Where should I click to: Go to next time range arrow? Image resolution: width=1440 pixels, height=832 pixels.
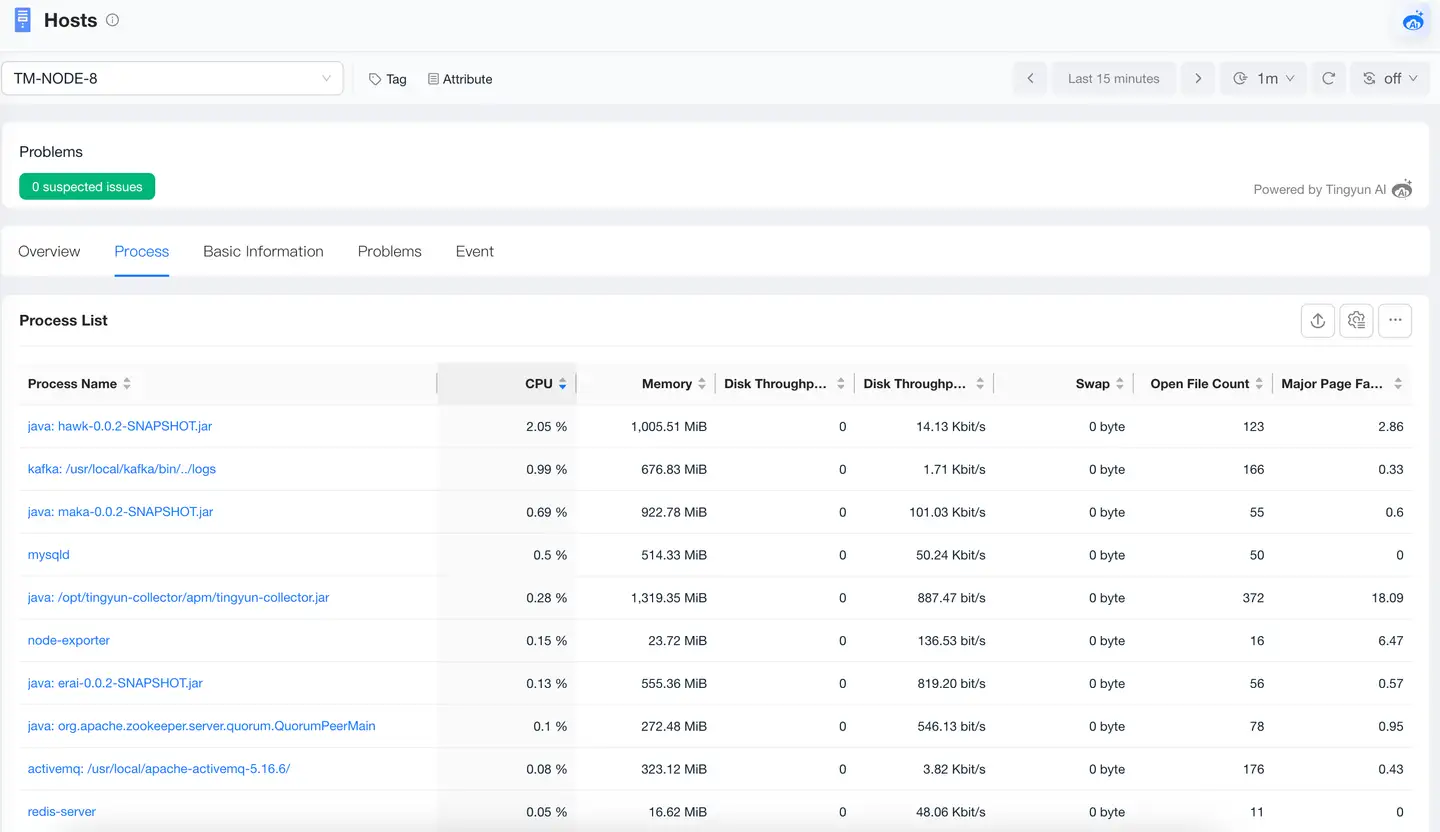click(1198, 78)
